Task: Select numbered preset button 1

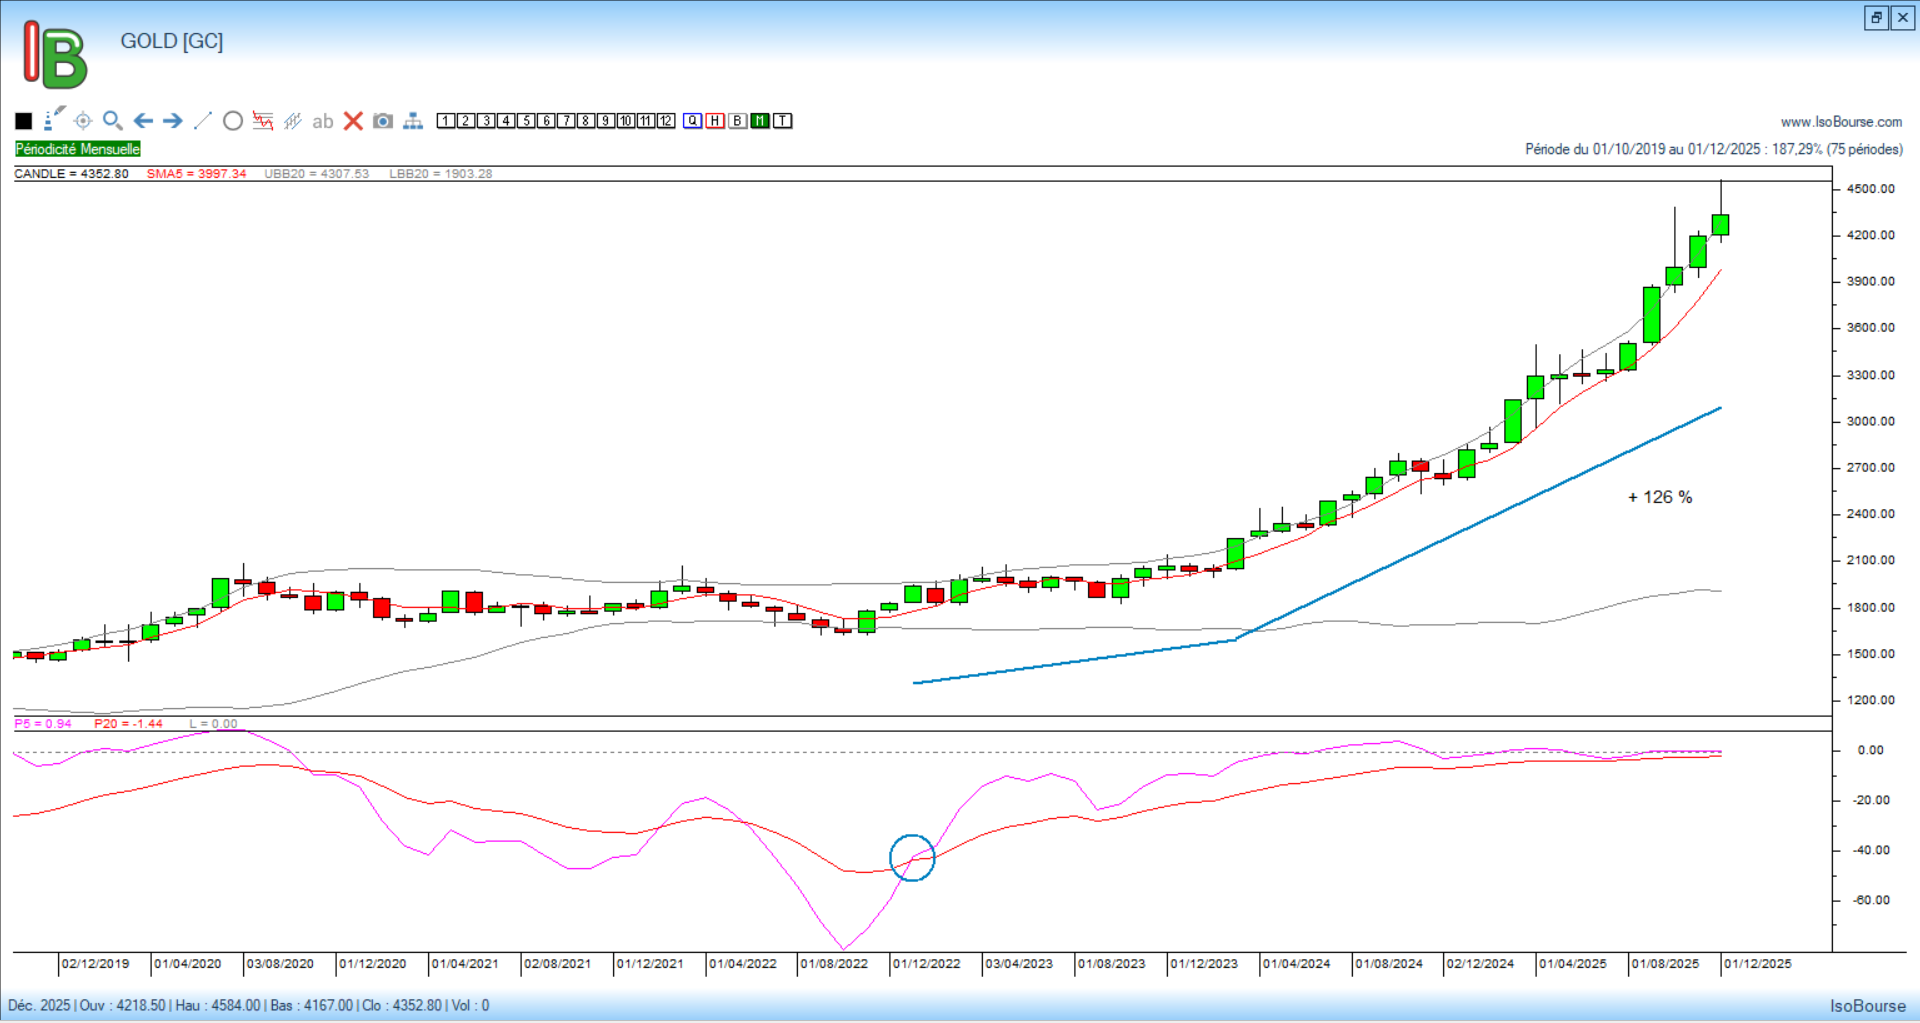Action: [x=446, y=121]
